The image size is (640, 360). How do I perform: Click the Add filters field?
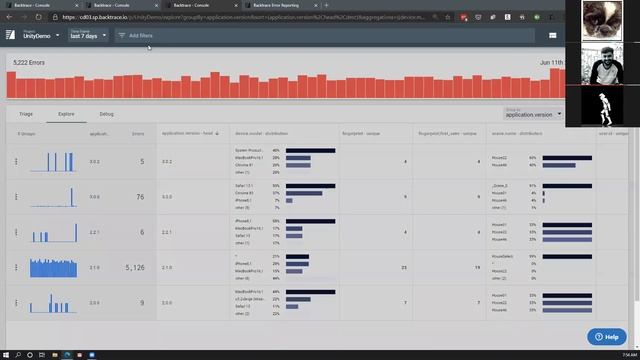point(324,36)
